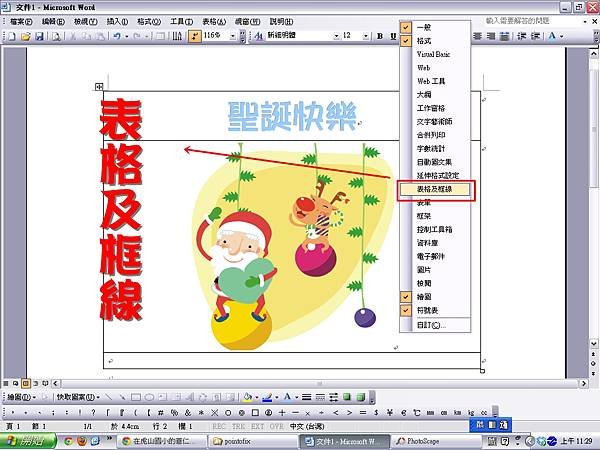Screen dimensions: 600x450
Task: Expand the Line Color dropdown arrow
Action: [277, 398]
